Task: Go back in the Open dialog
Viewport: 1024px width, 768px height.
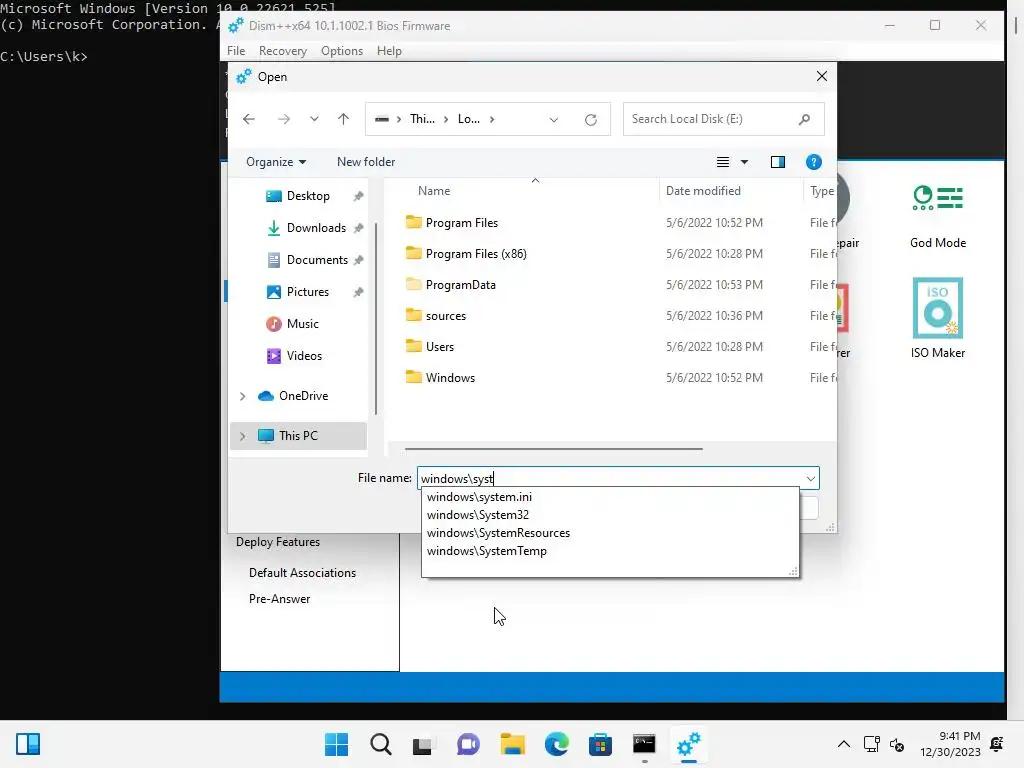Action: 249,119
